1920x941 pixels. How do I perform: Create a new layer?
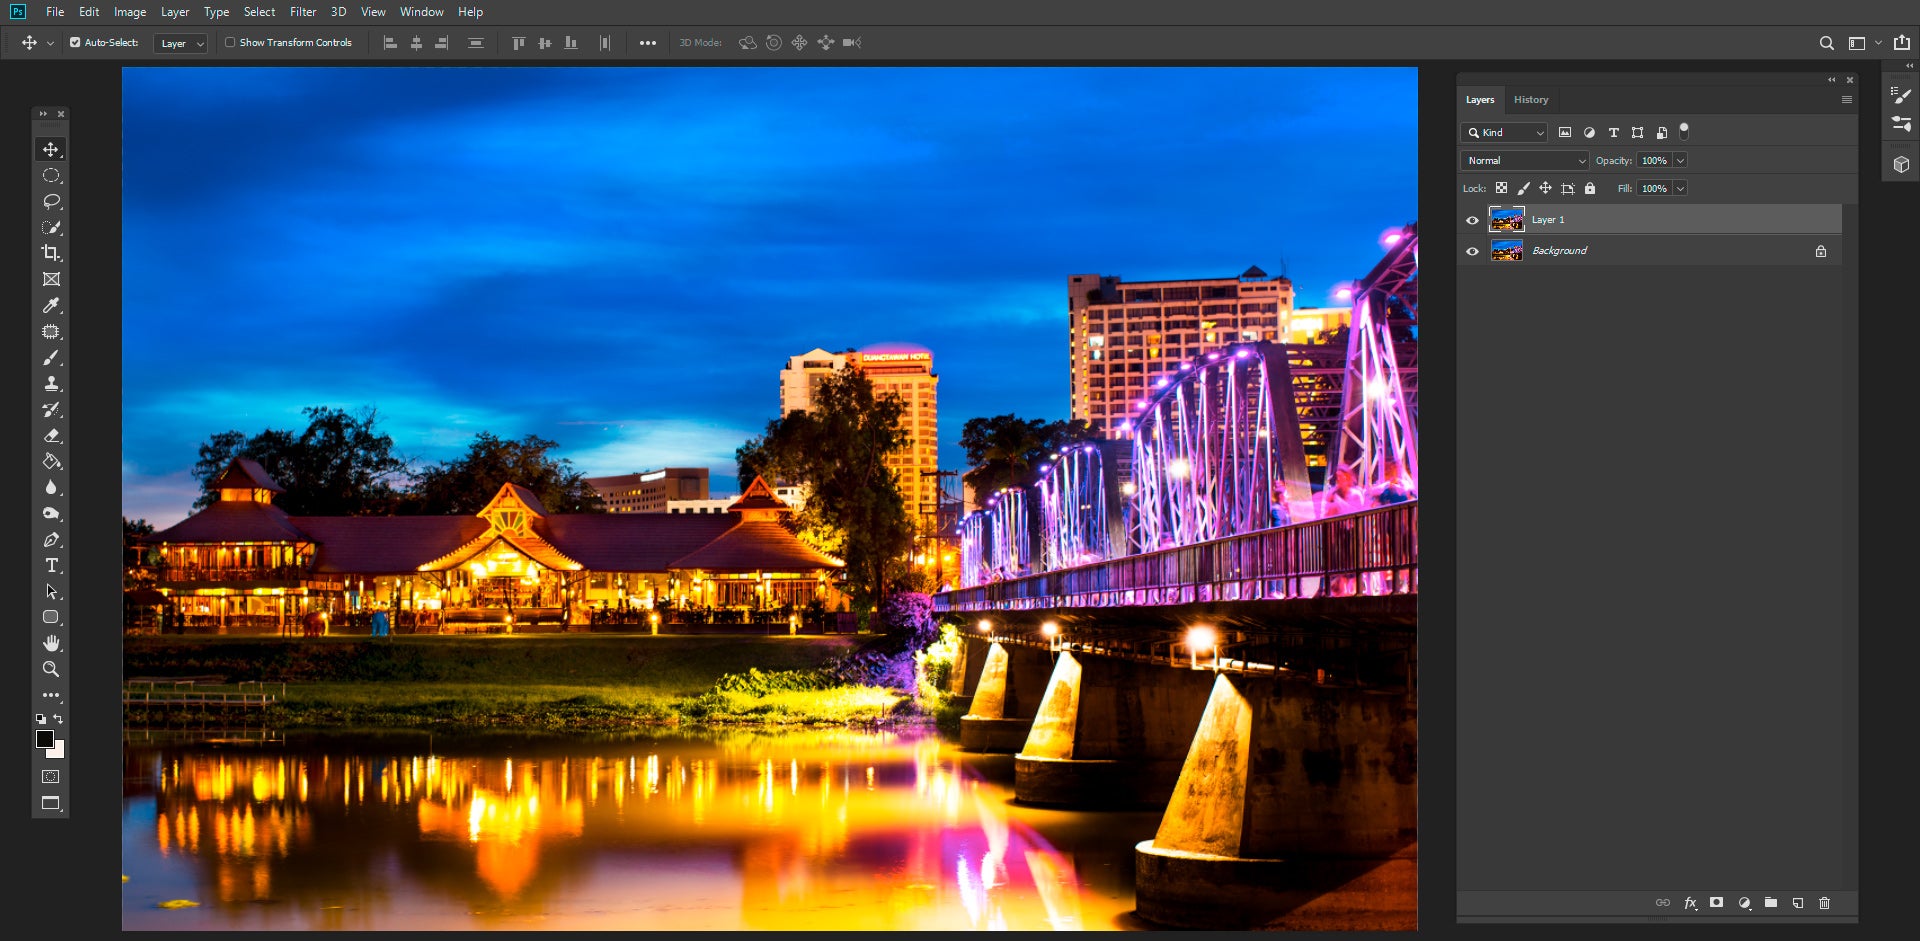point(1798,903)
